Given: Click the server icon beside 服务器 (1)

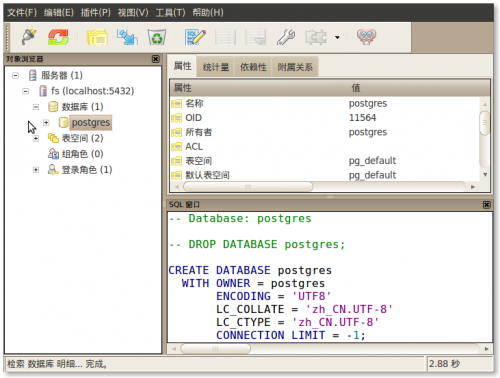Looking at the screenshot, I should [x=32, y=75].
